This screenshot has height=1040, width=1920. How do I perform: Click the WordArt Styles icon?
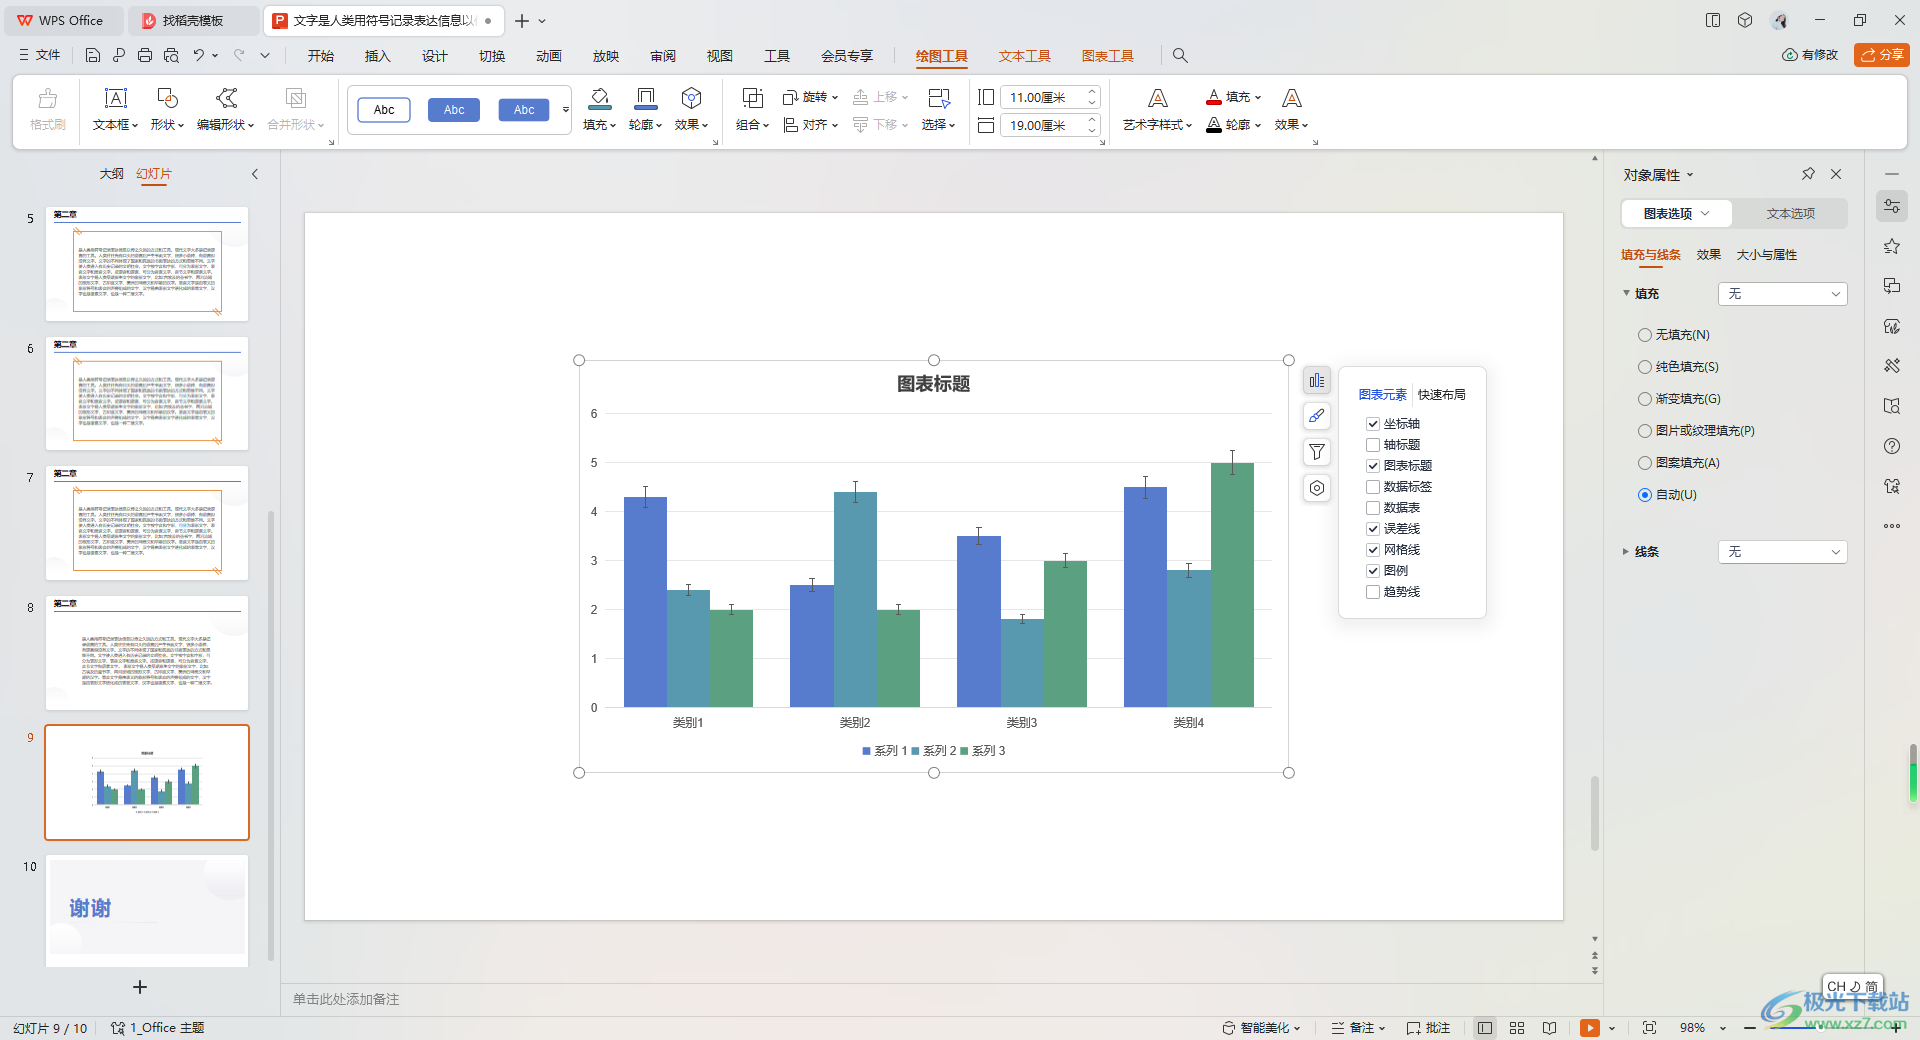click(1157, 98)
